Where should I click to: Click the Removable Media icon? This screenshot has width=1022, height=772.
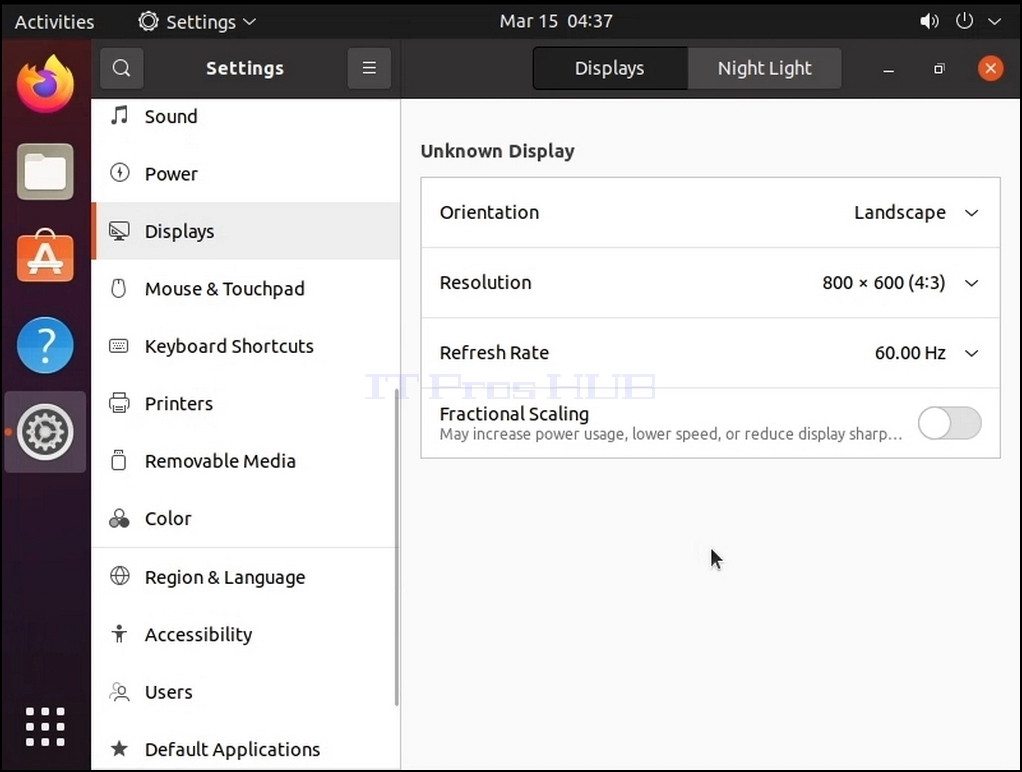tap(119, 460)
